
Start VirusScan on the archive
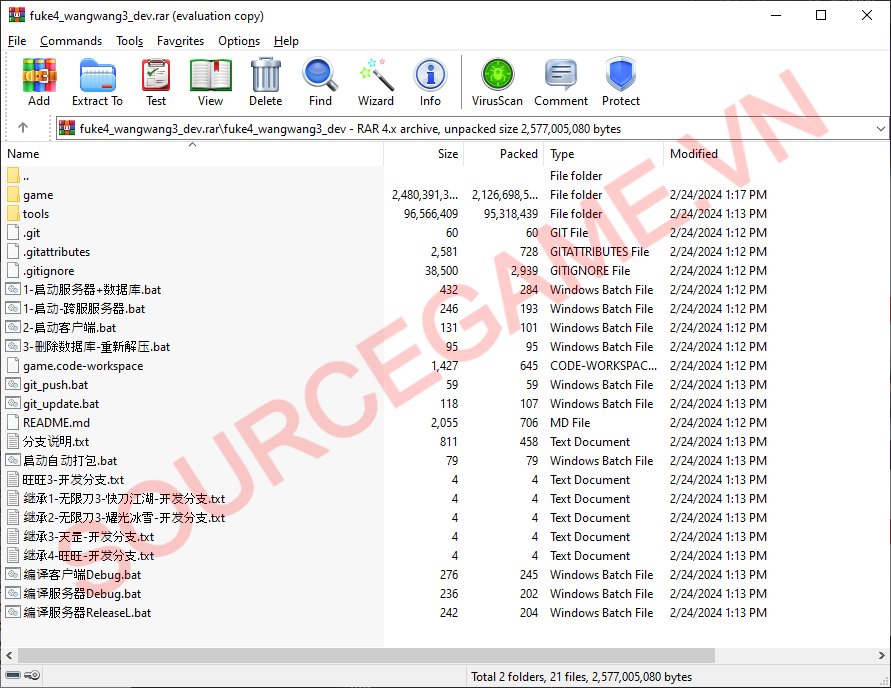click(x=497, y=81)
